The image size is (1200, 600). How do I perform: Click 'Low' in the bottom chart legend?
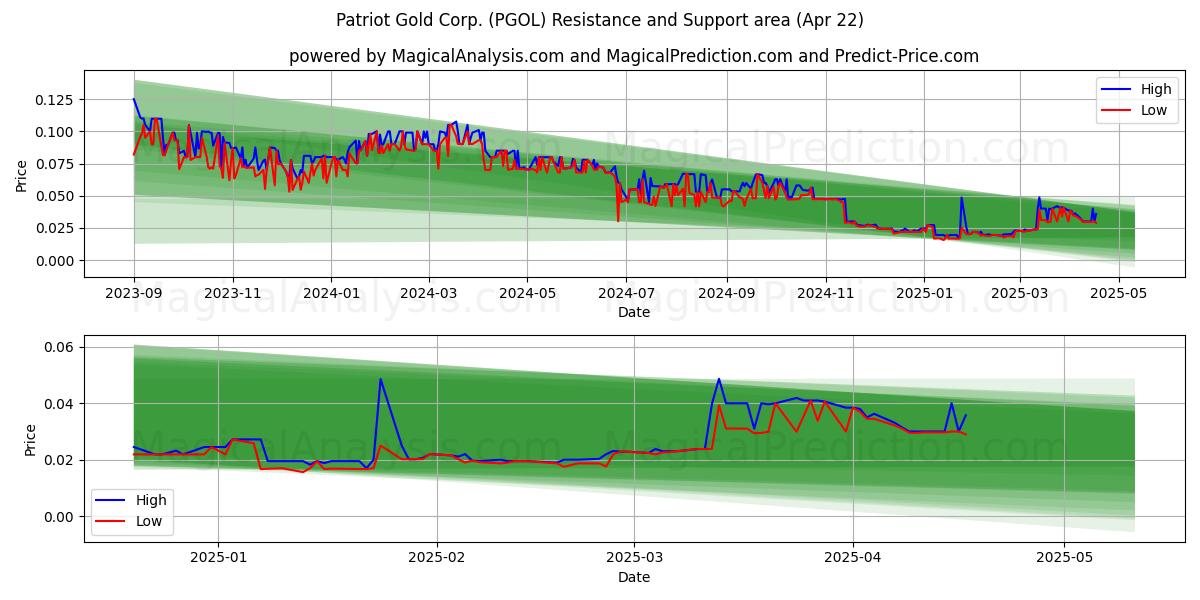(149, 521)
